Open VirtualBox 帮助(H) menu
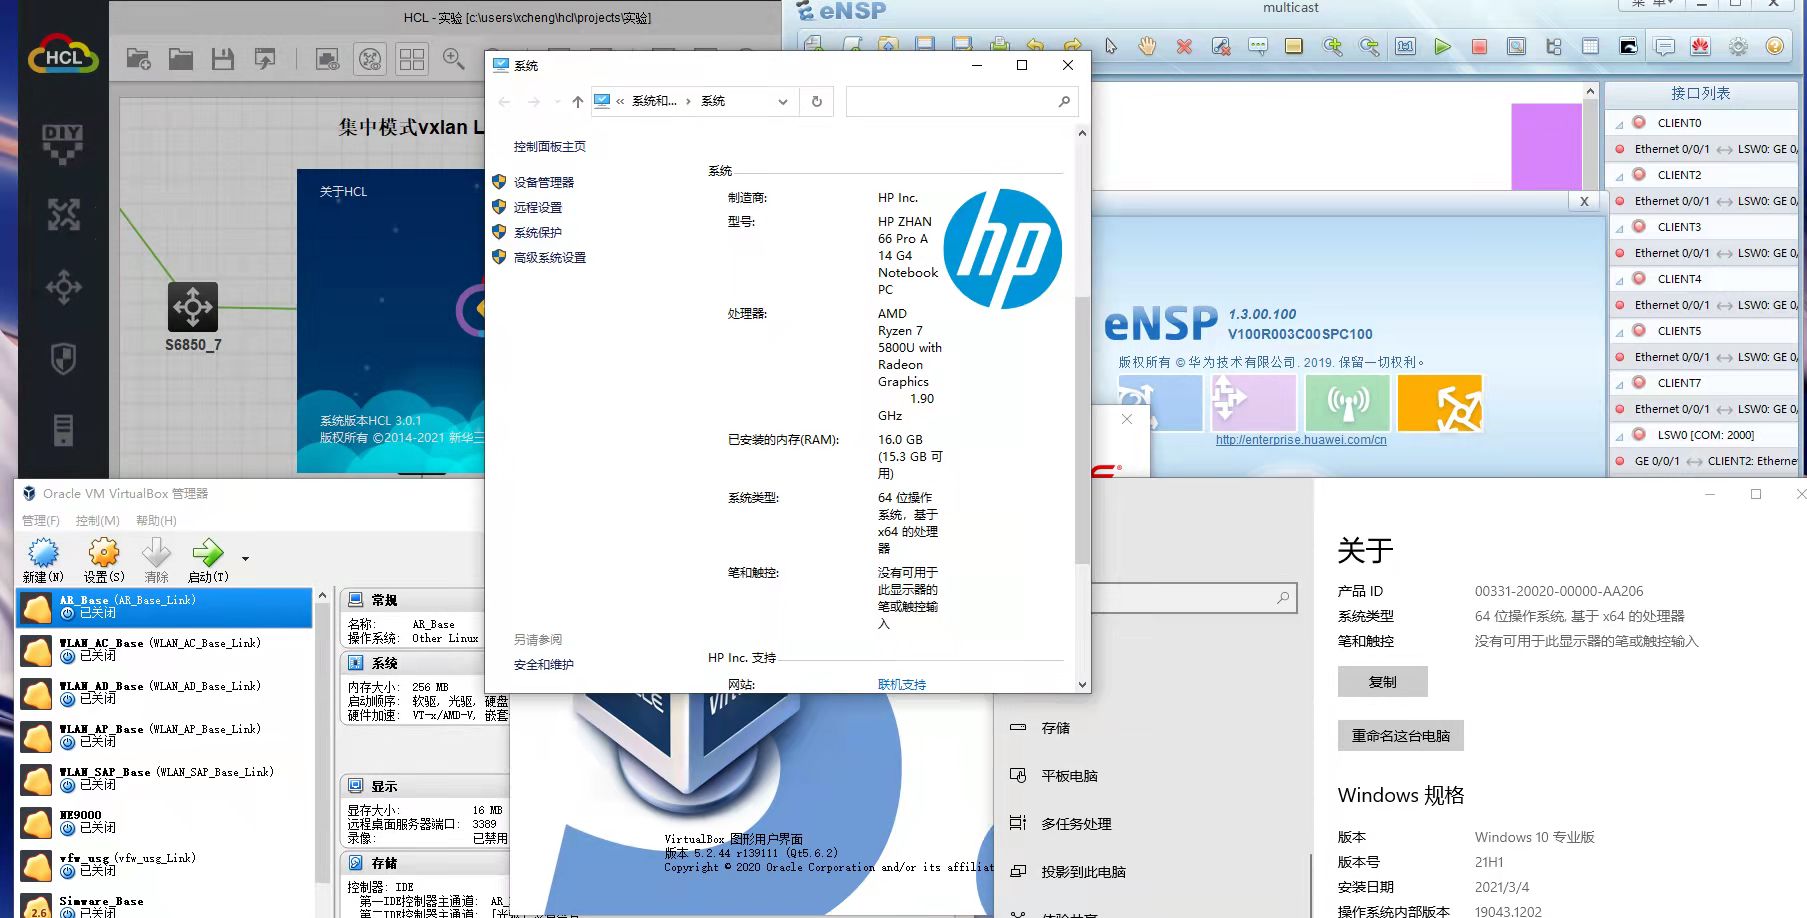 pyautogui.click(x=156, y=521)
